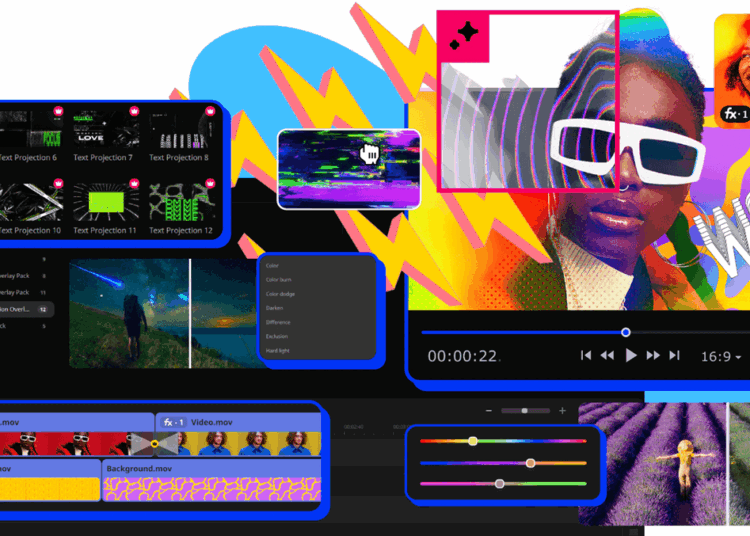750x536 pixels.
Task: Skip to the start of the video
Action: [x=586, y=355]
